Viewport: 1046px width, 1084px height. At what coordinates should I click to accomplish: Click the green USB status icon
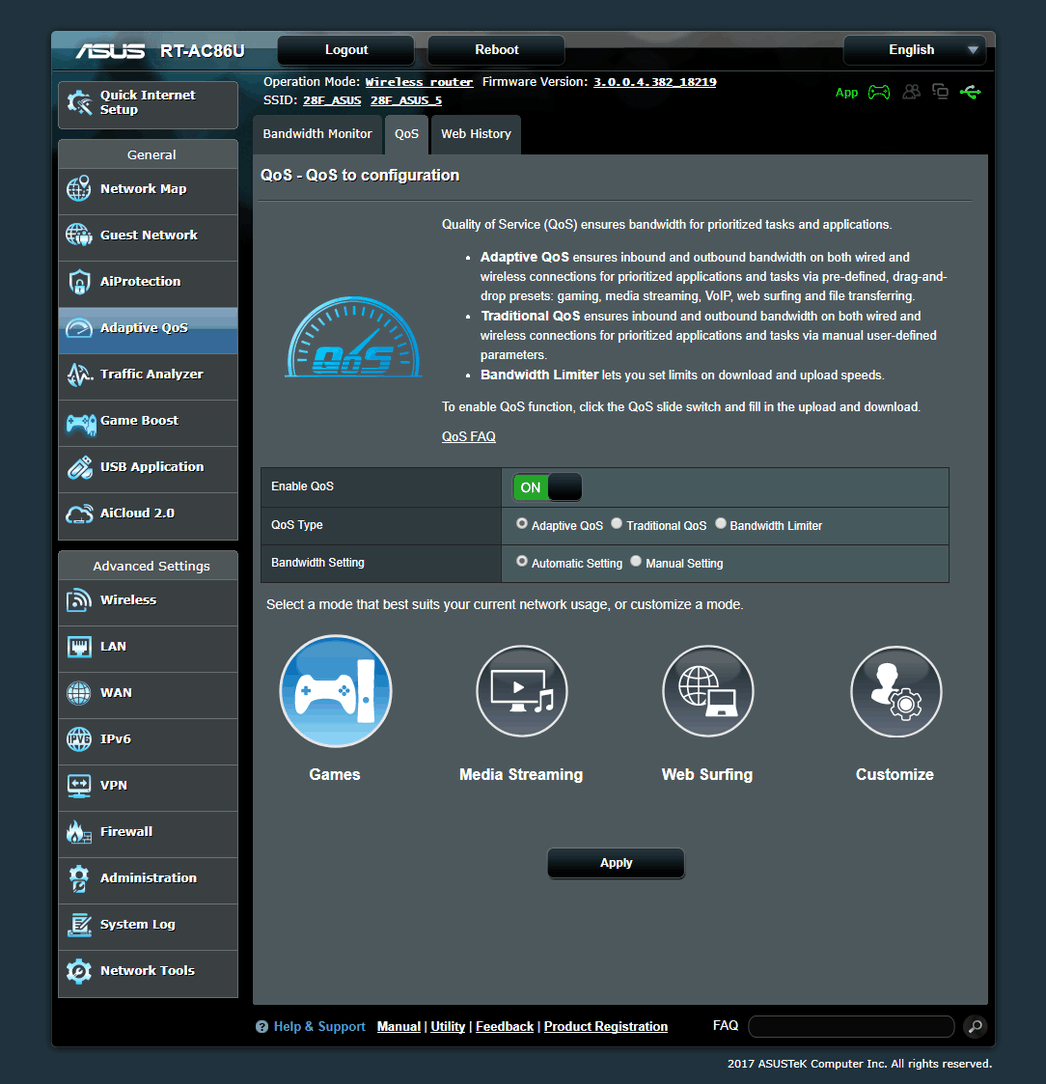[971, 92]
